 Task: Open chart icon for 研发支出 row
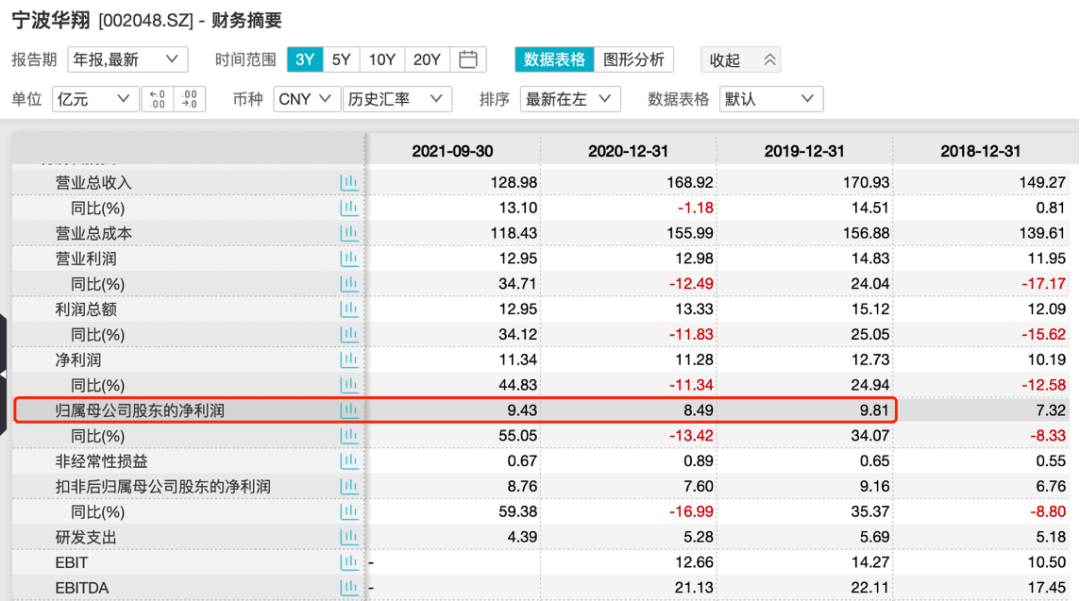349,537
